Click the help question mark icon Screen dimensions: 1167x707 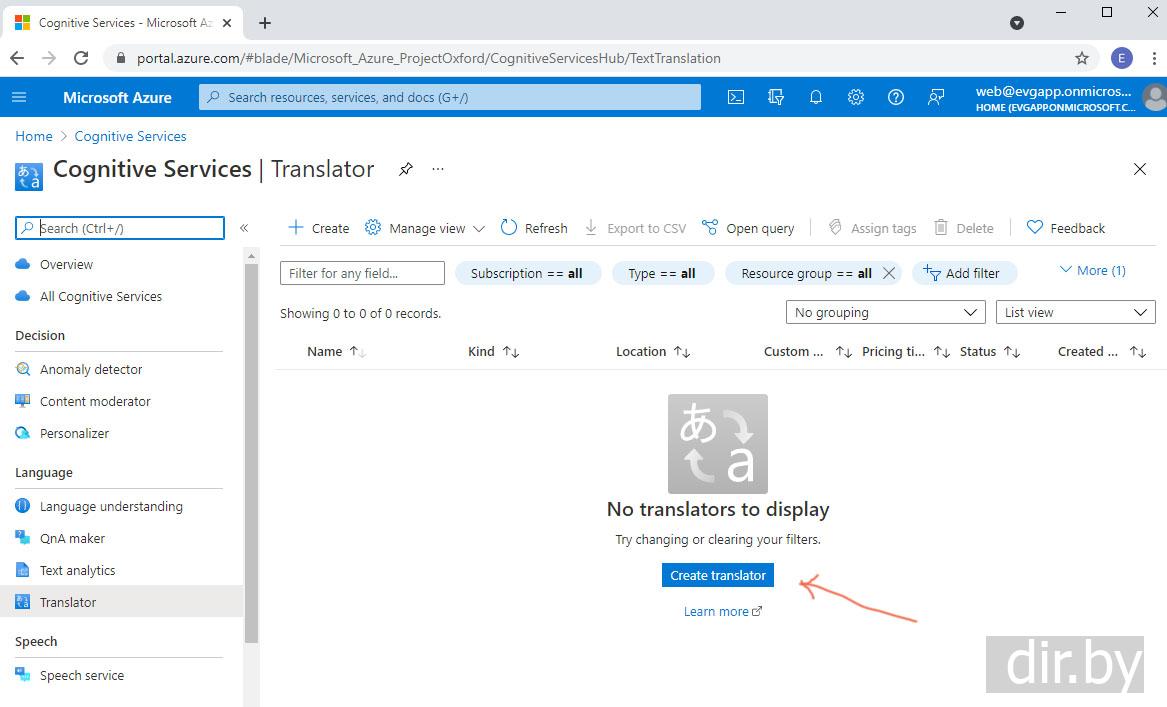pyautogui.click(x=896, y=97)
